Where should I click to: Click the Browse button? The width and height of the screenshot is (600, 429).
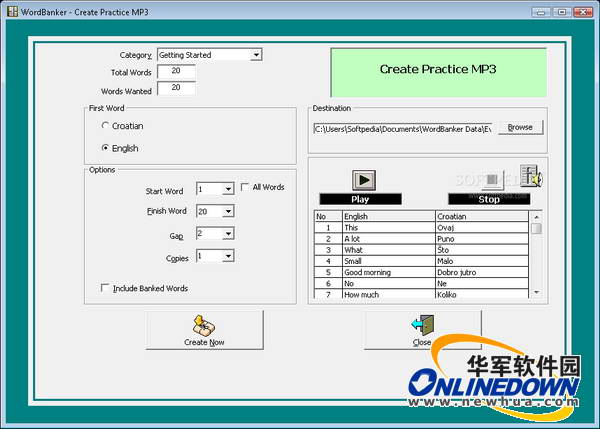[x=520, y=127]
